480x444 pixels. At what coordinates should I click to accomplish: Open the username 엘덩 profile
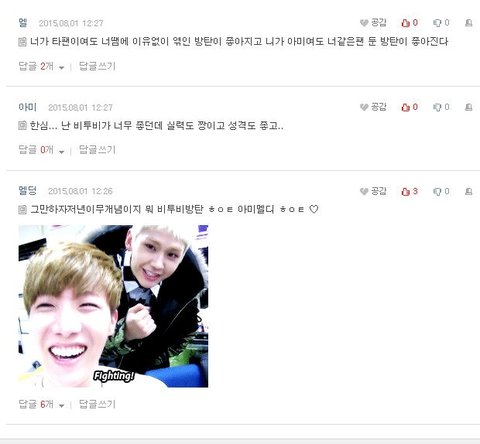[27, 191]
